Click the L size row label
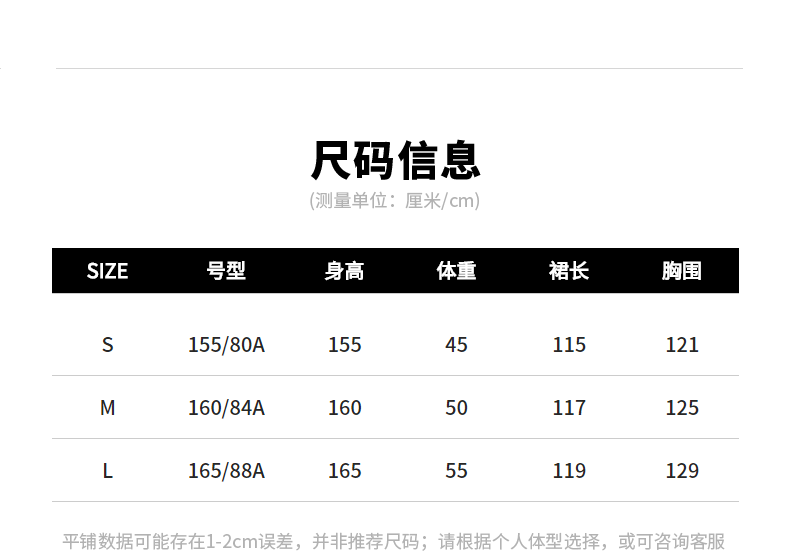This screenshot has width=790, height=552. pos(107,471)
